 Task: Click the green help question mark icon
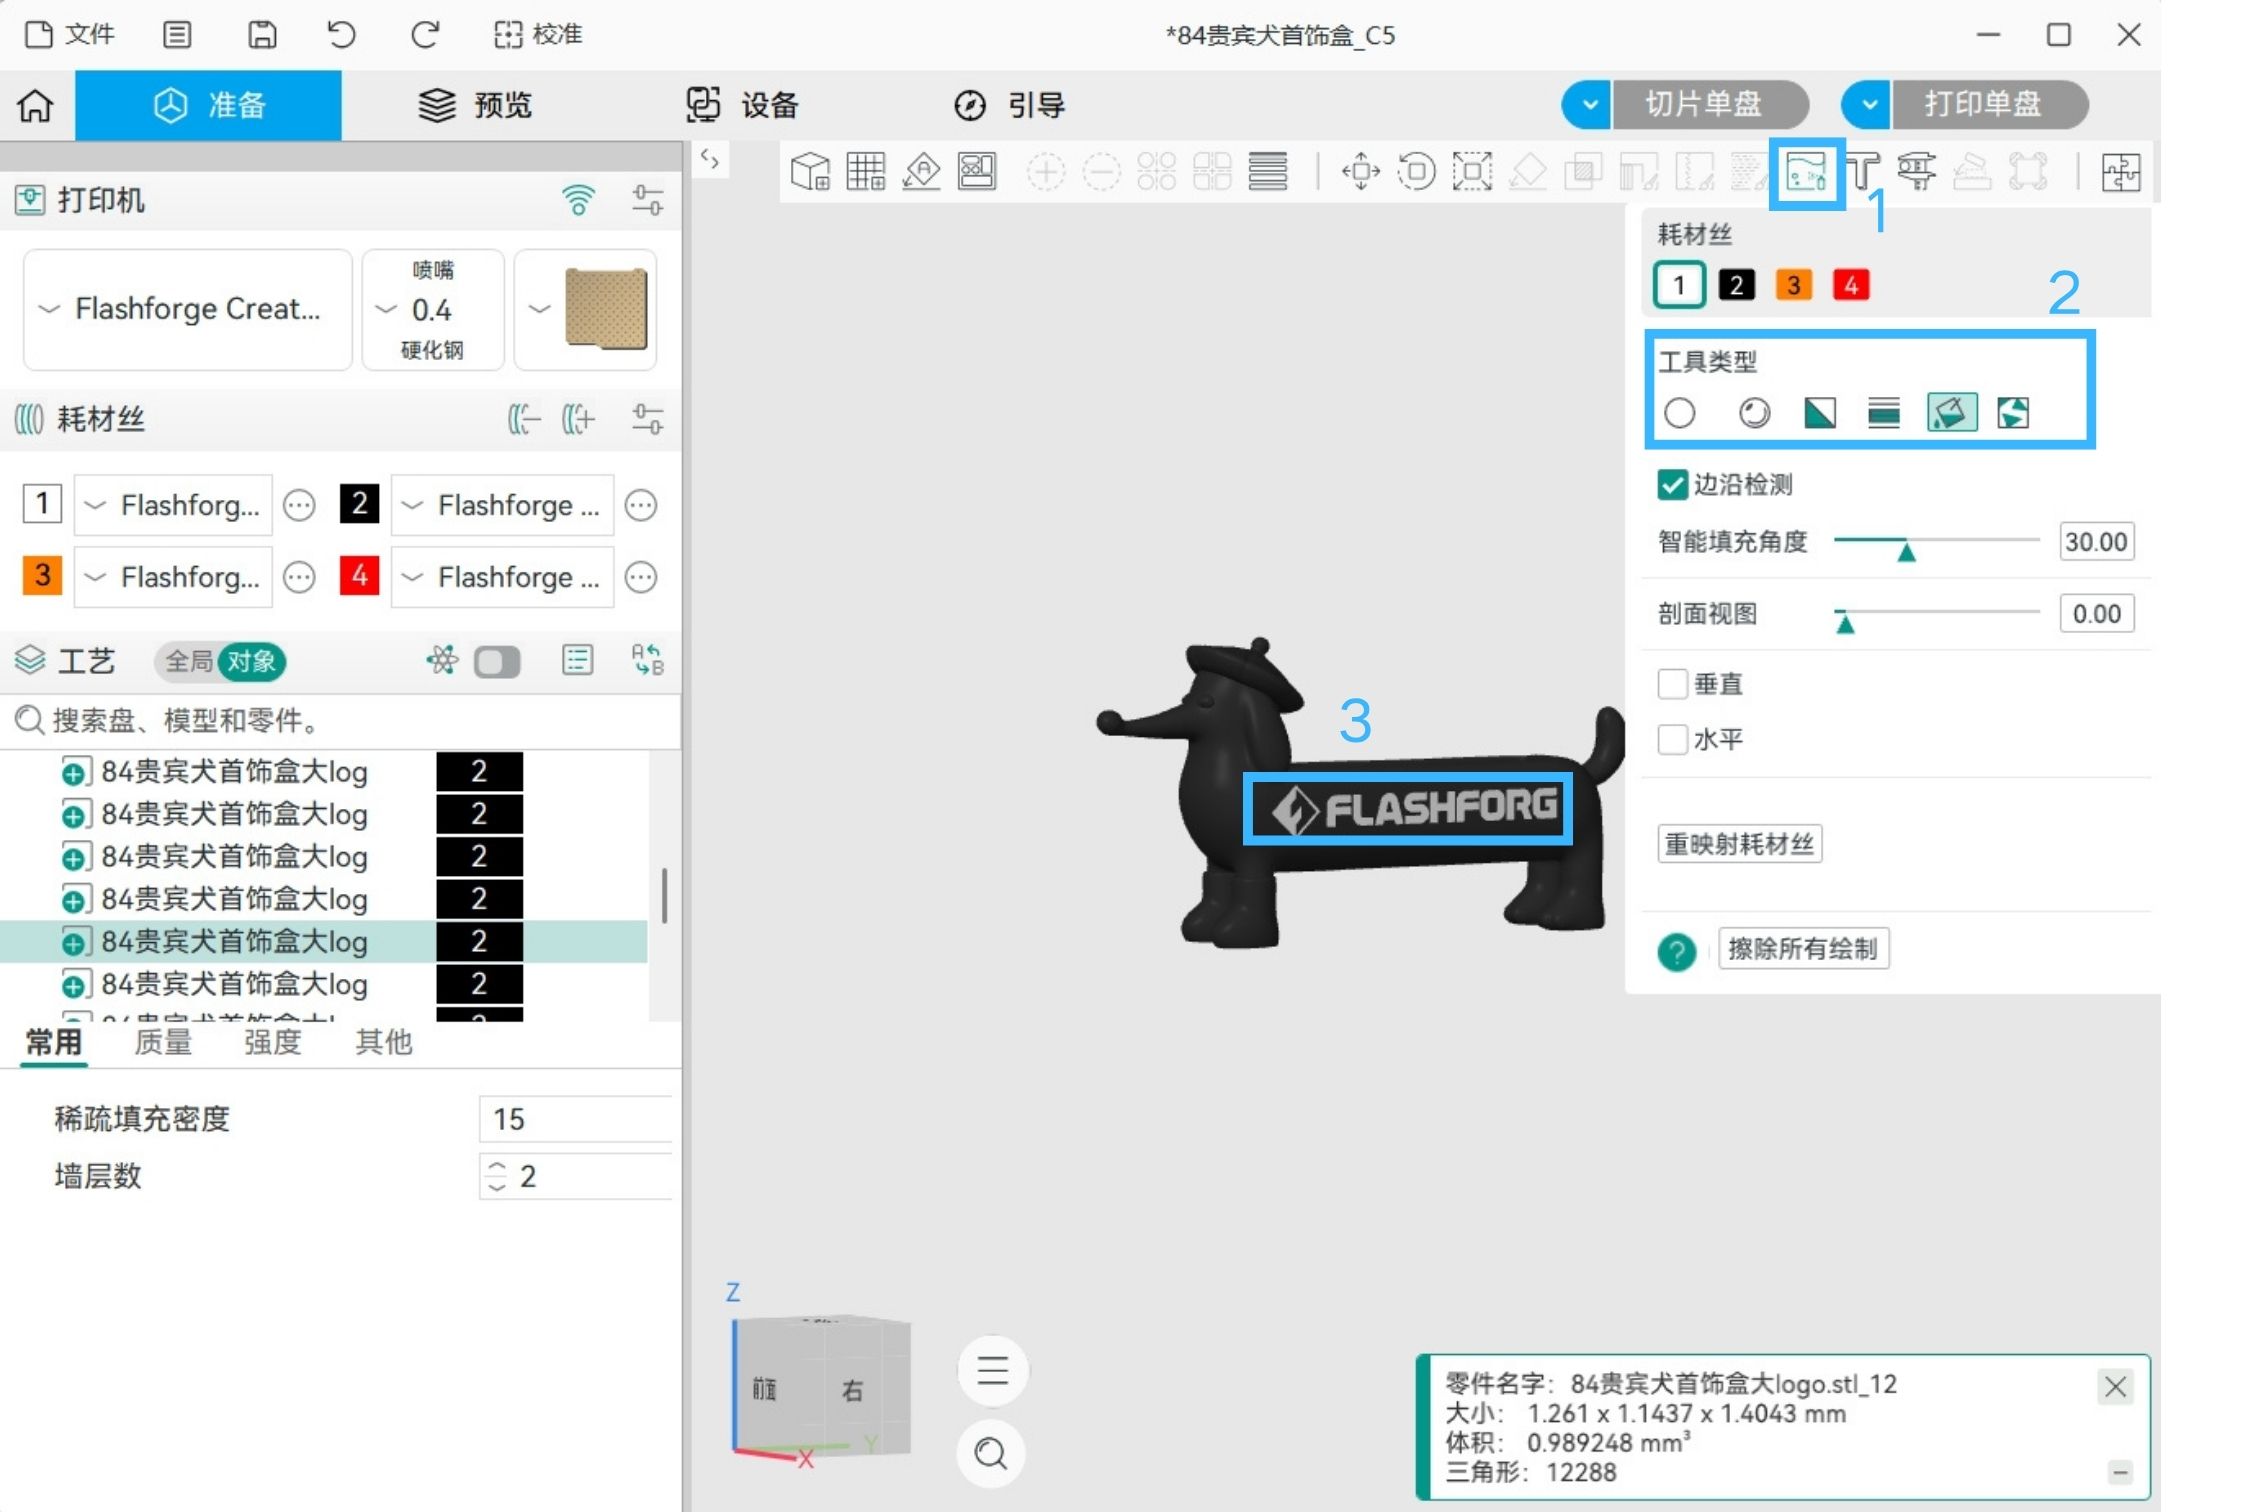1677,951
